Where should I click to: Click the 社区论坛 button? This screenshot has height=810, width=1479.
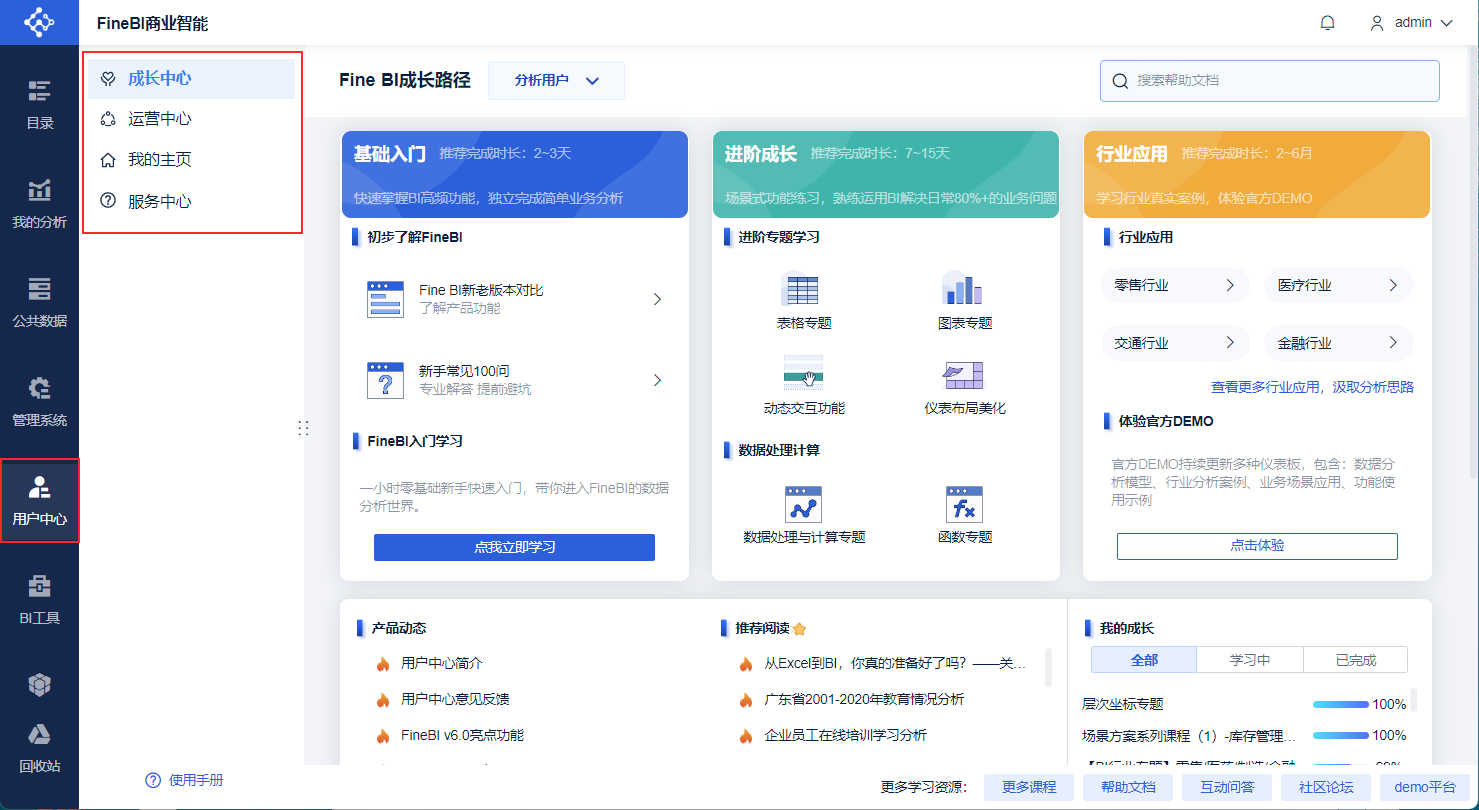click(x=1326, y=787)
